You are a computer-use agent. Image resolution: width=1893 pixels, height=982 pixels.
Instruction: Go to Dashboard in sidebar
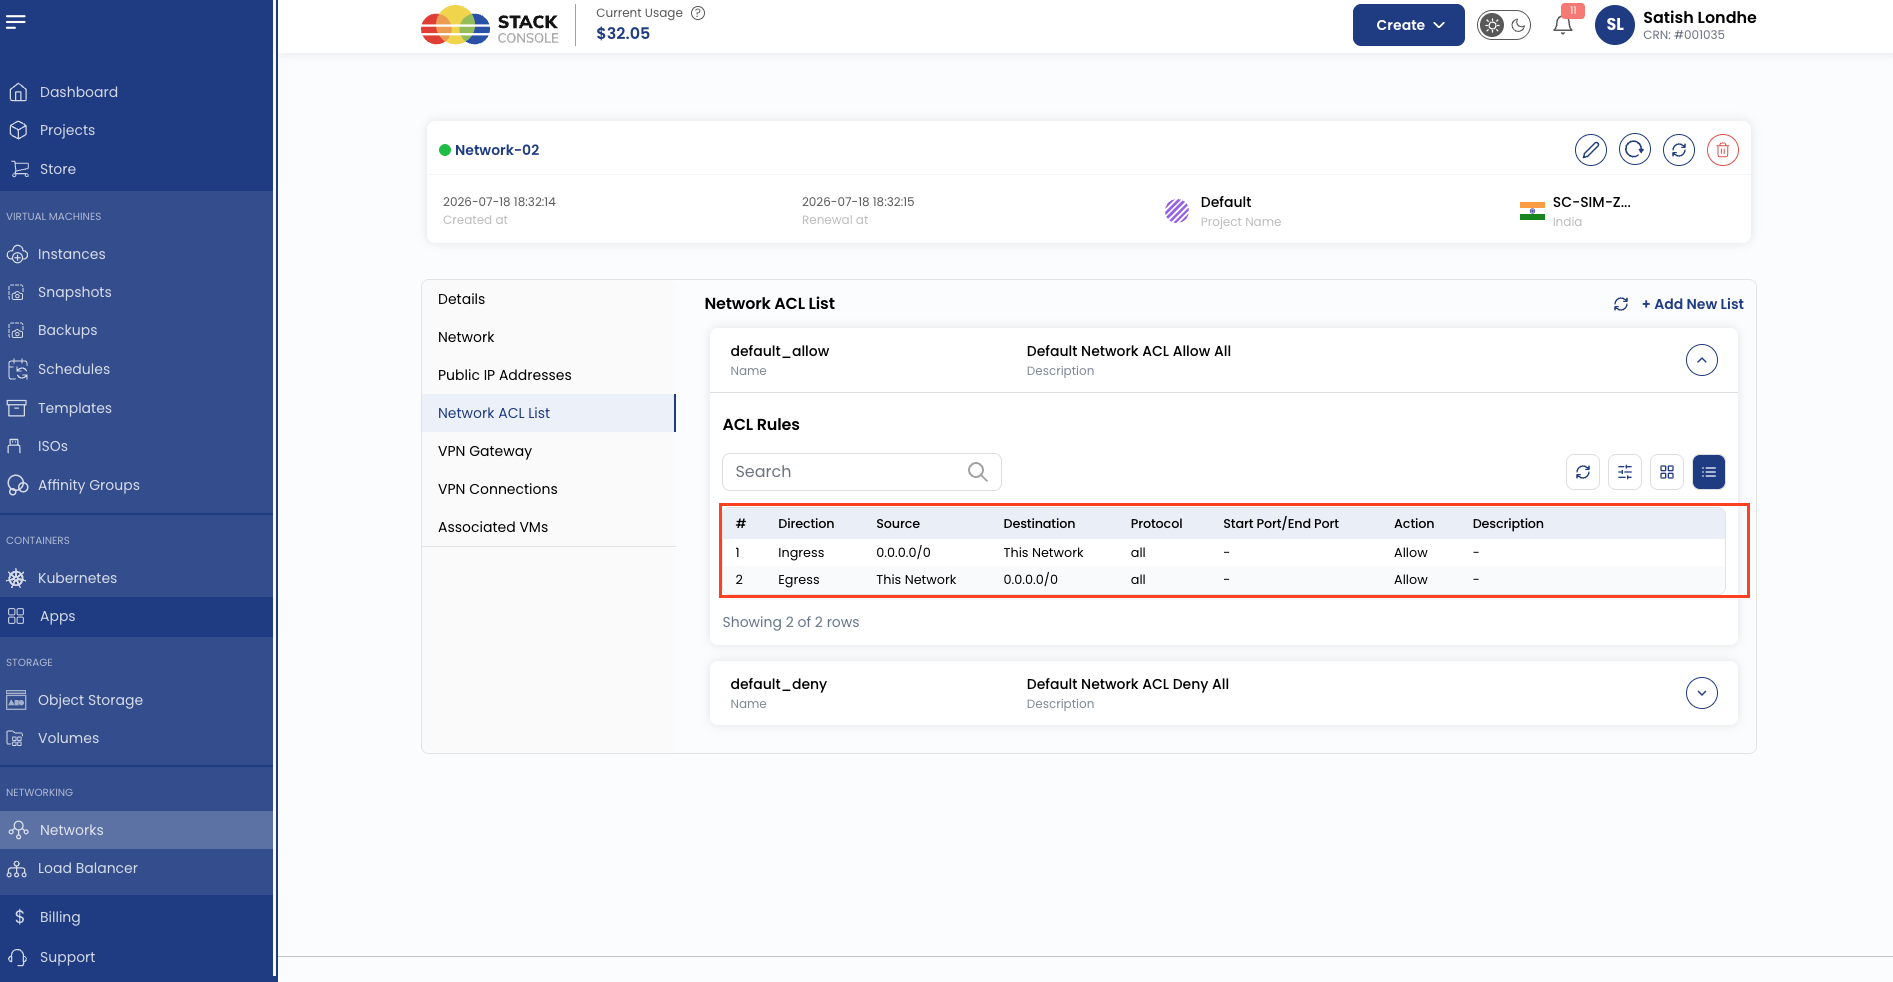click(x=136, y=92)
